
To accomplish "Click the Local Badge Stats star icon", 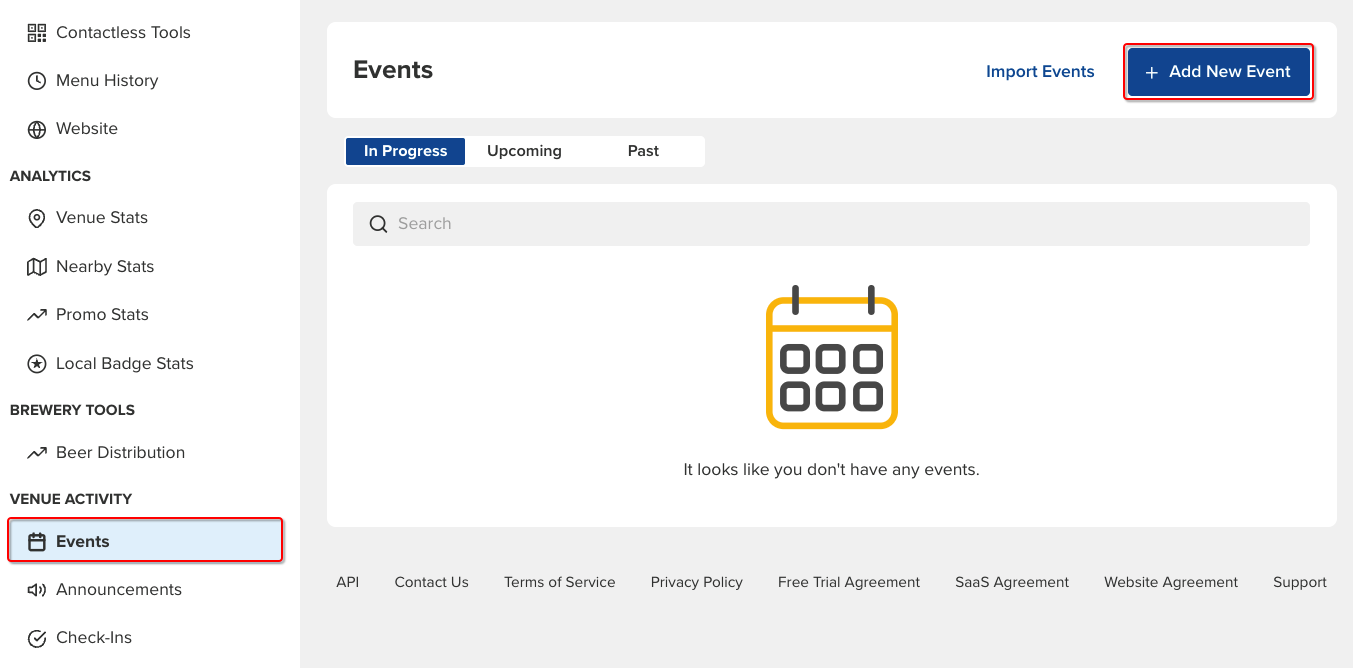I will (37, 364).
